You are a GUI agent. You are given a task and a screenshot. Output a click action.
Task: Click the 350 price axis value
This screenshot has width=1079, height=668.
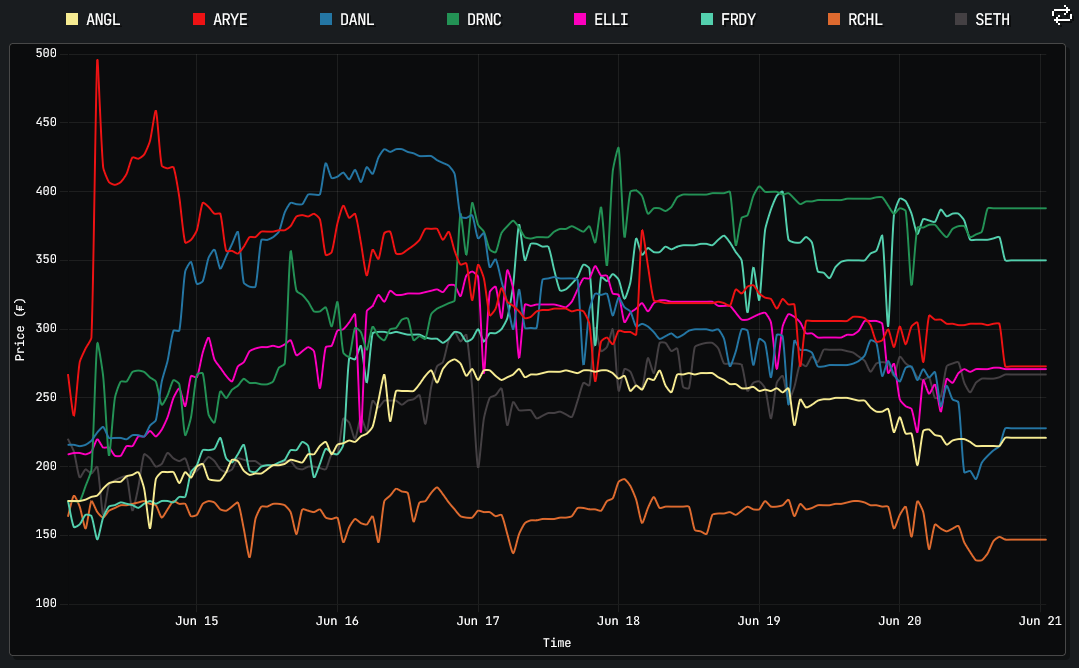(x=46, y=259)
